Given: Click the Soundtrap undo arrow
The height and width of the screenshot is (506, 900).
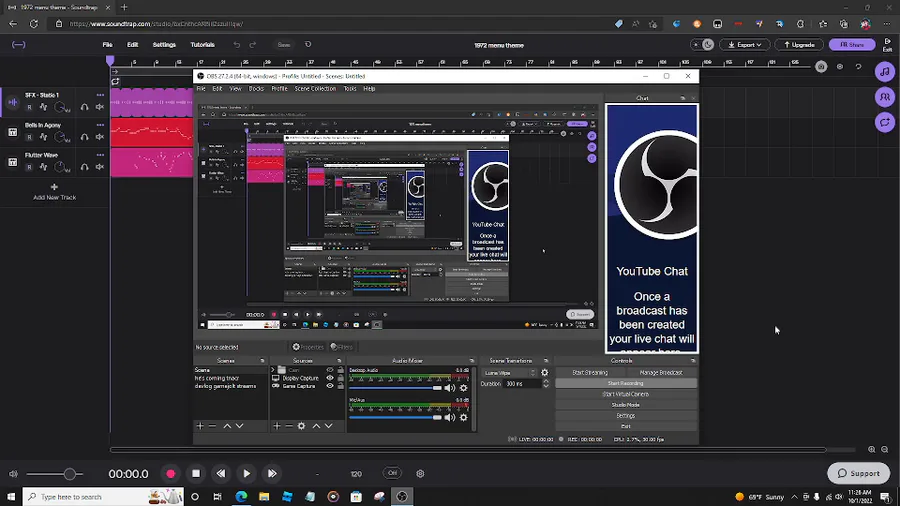Looking at the screenshot, I should 236,45.
